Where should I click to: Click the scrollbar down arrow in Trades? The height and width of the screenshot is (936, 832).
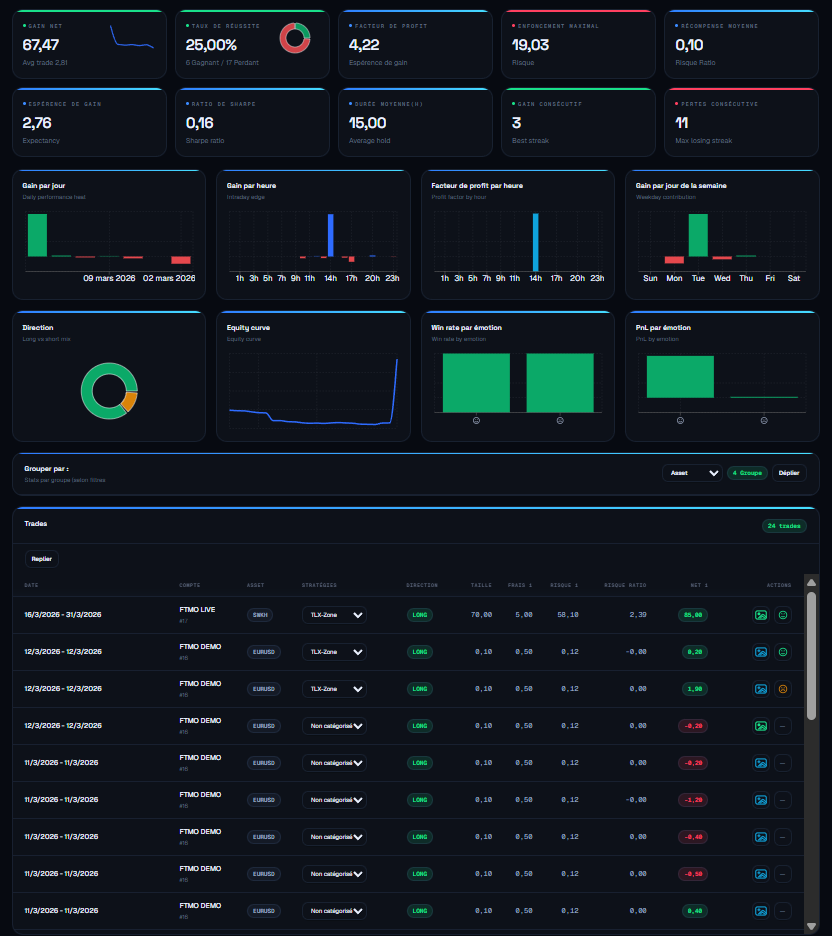tap(811, 926)
